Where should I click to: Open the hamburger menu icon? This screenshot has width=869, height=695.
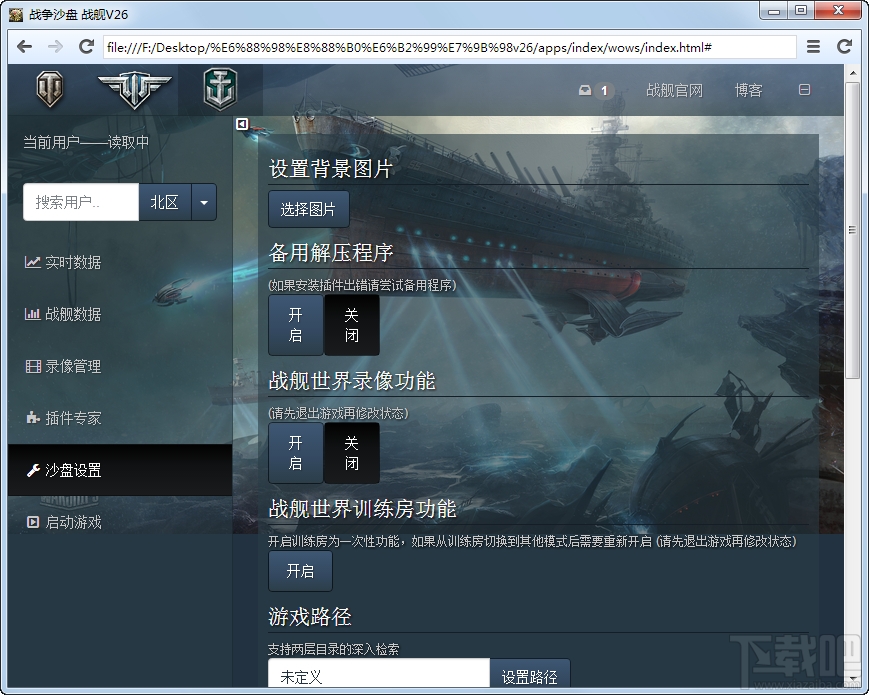(813, 47)
